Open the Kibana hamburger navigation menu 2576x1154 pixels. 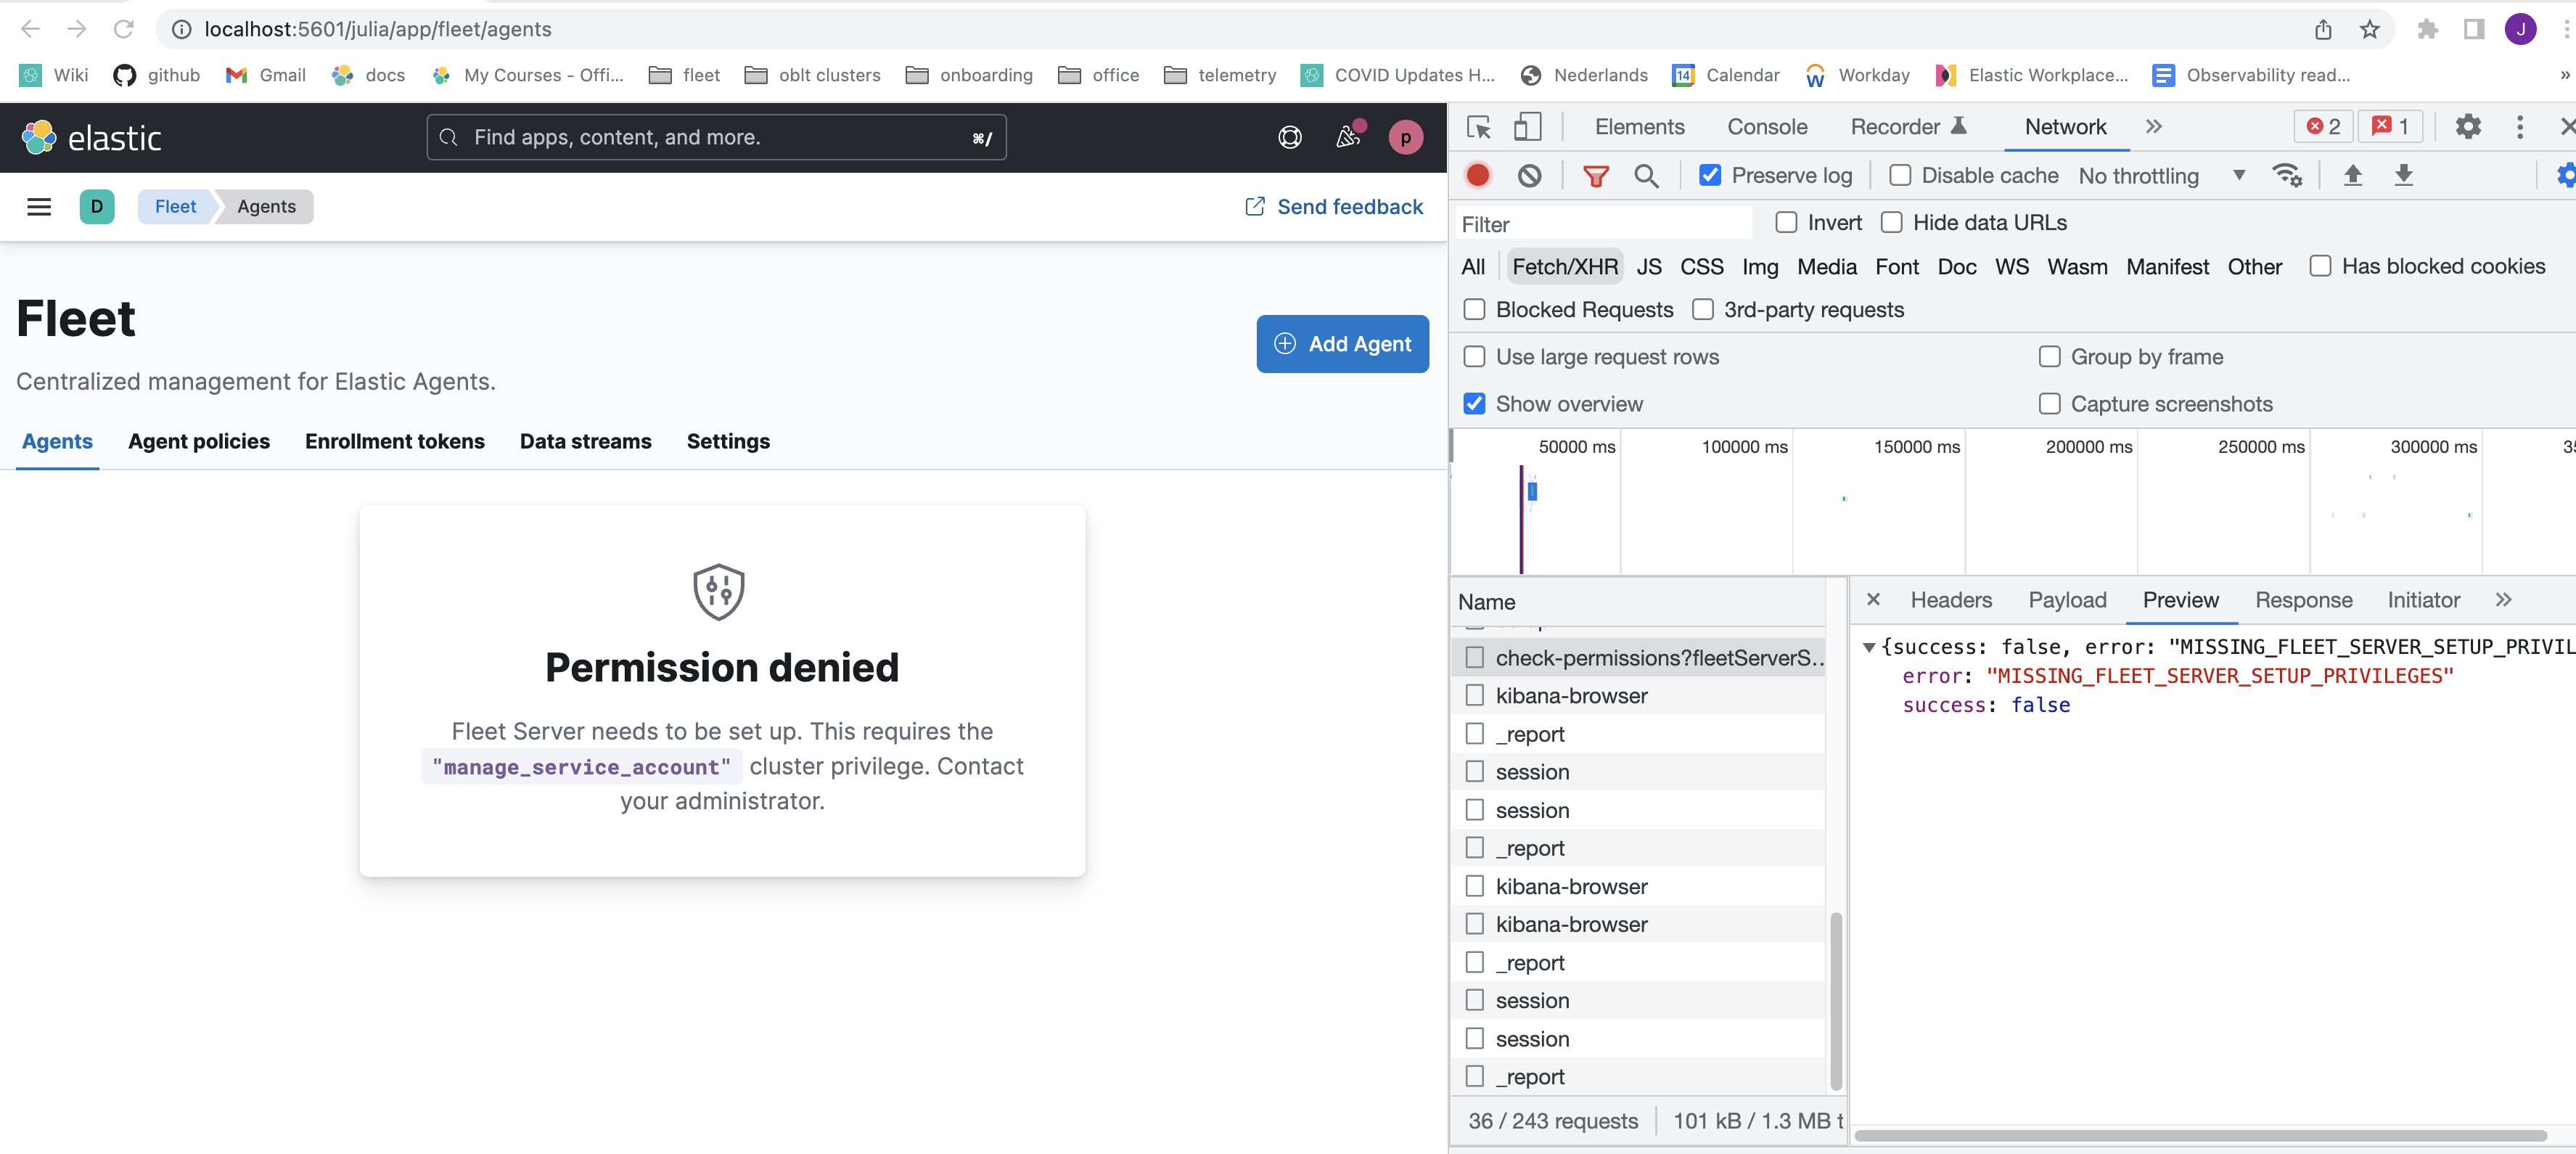(x=39, y=207)
